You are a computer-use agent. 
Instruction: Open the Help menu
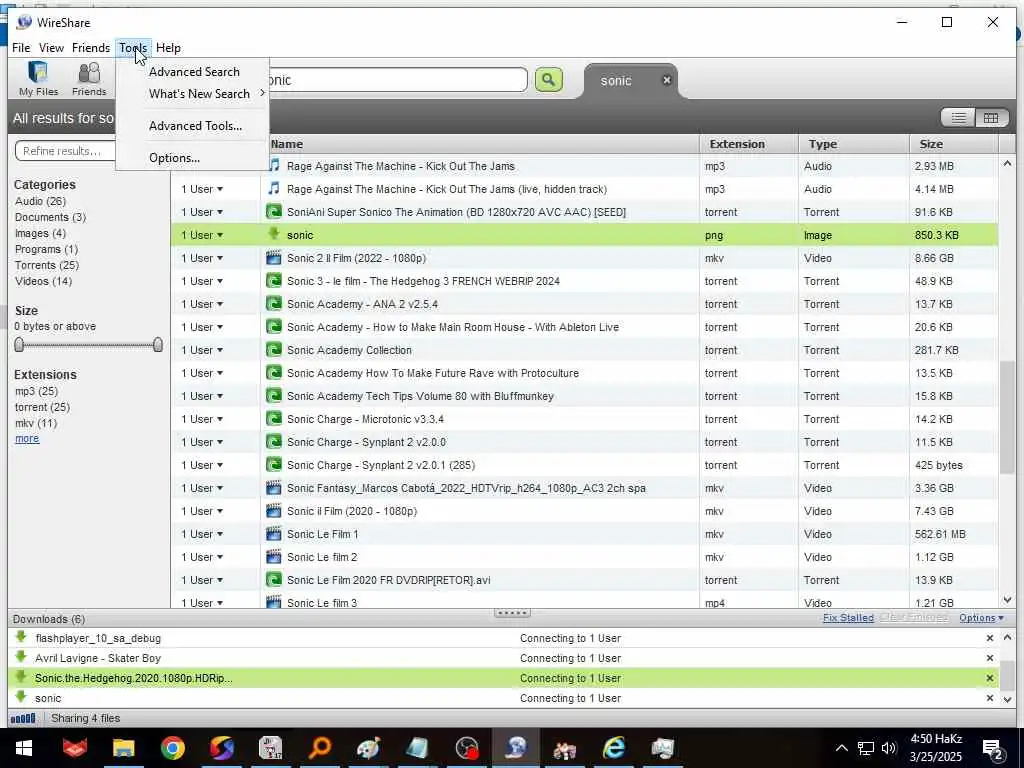pyautogui.click(x=168, y=48)
